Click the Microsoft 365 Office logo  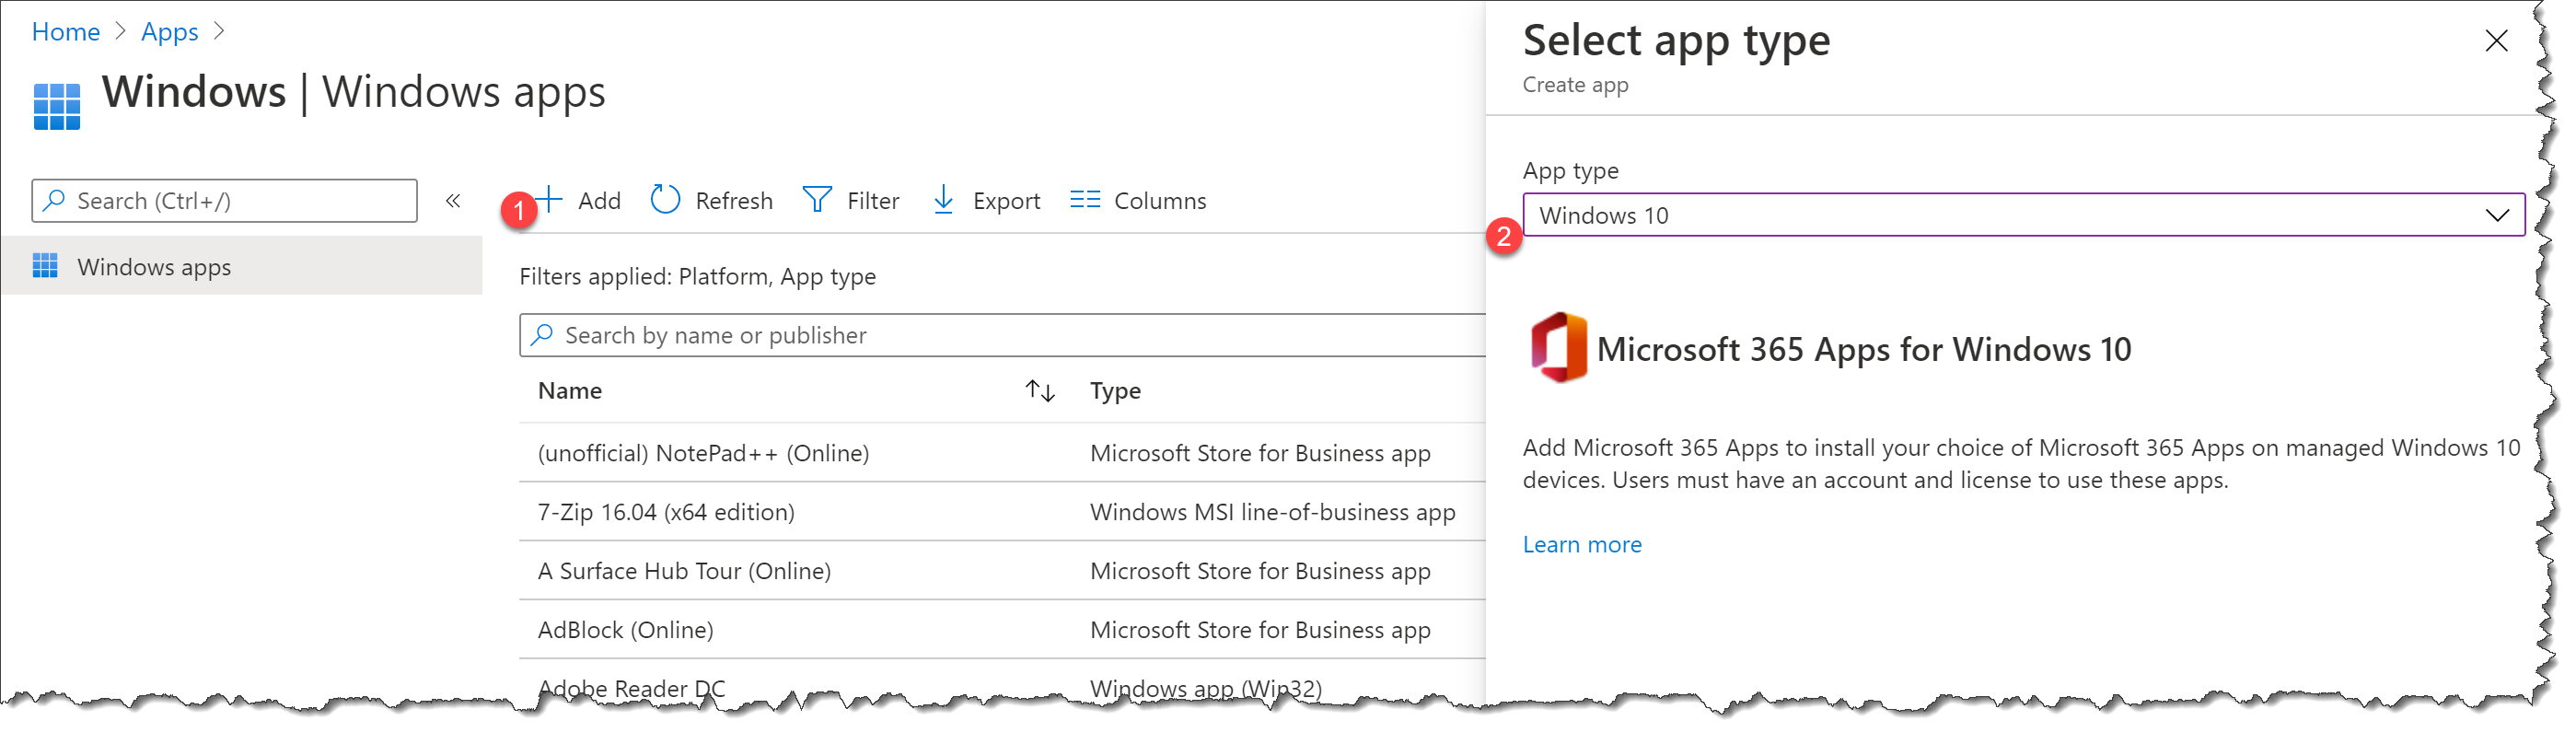click(x=1558, y=348)
